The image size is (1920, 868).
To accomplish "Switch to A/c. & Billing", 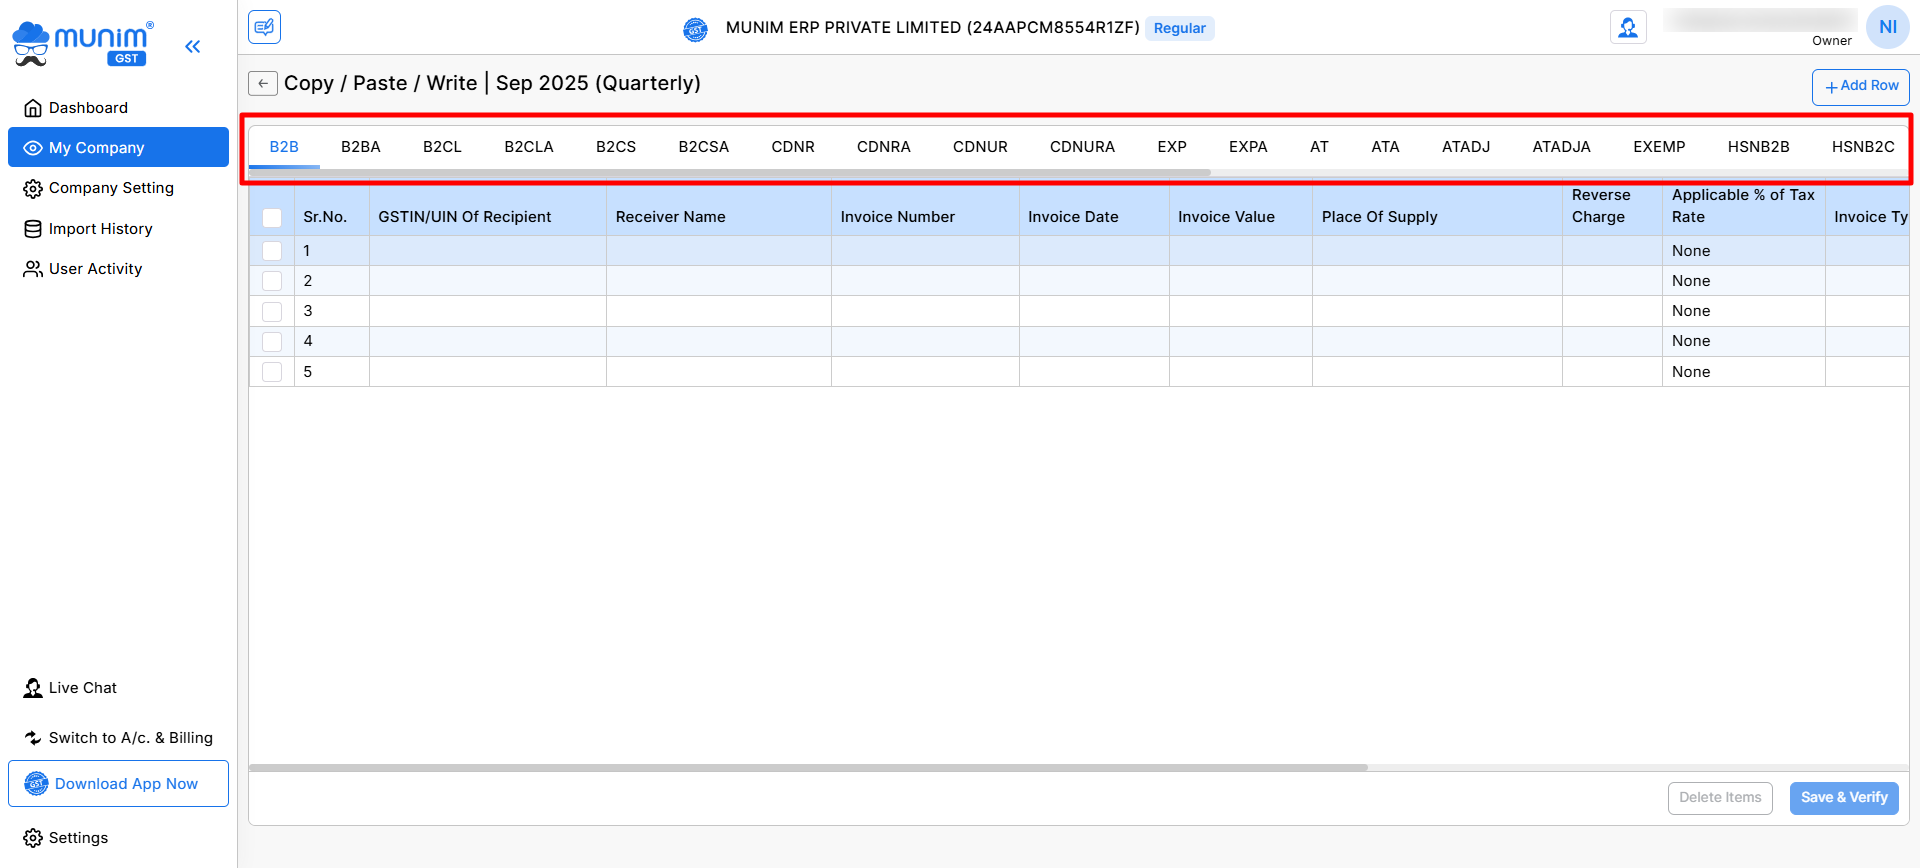I will coord(130,738).
